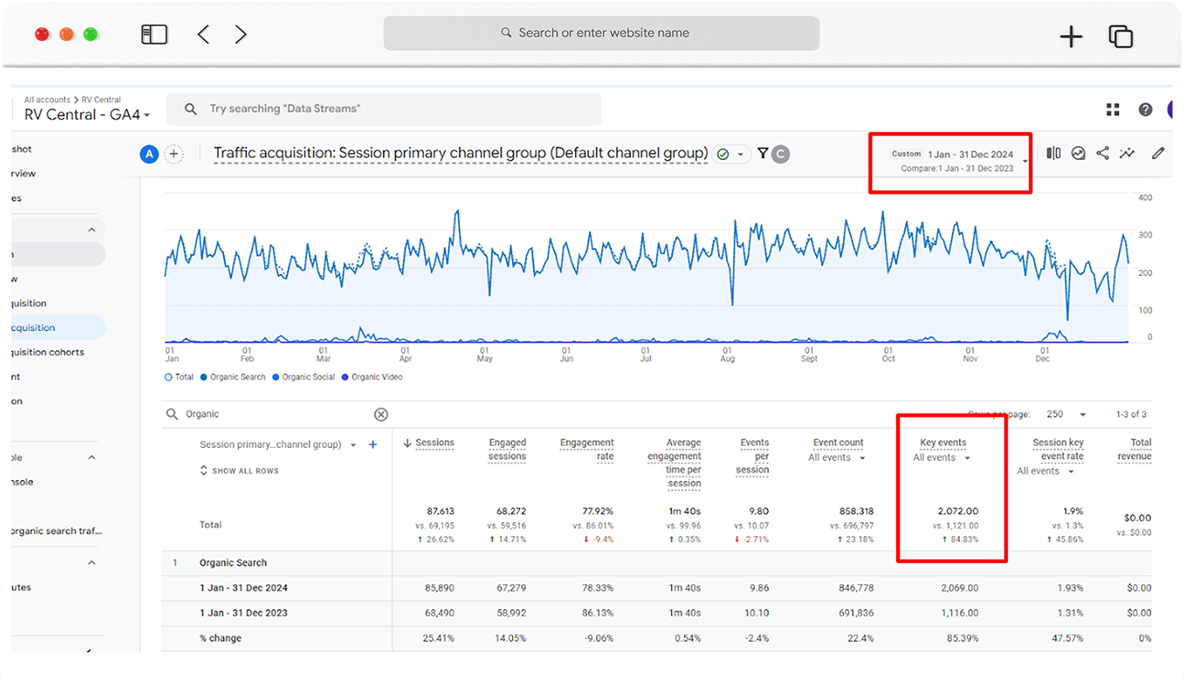Sort by Session key event rate header
Screen dimensions: 1184x695
pyautogui.click(x=1058, y=449)
